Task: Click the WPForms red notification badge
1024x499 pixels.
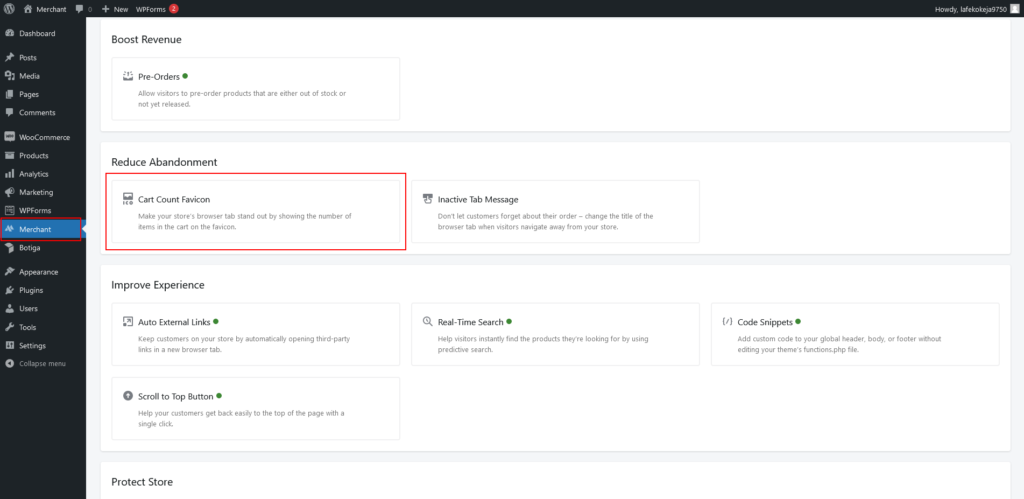Action: (174, 8)
